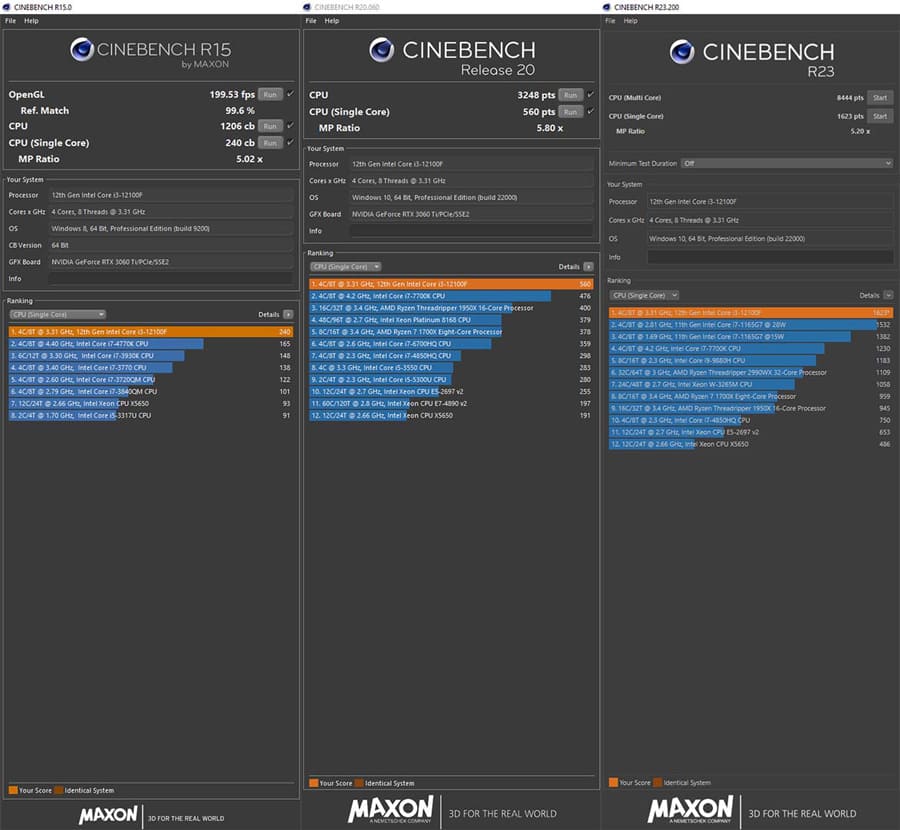
Task: Select the i3-12100F ranking row in R20
Action: tap(451, 284)
